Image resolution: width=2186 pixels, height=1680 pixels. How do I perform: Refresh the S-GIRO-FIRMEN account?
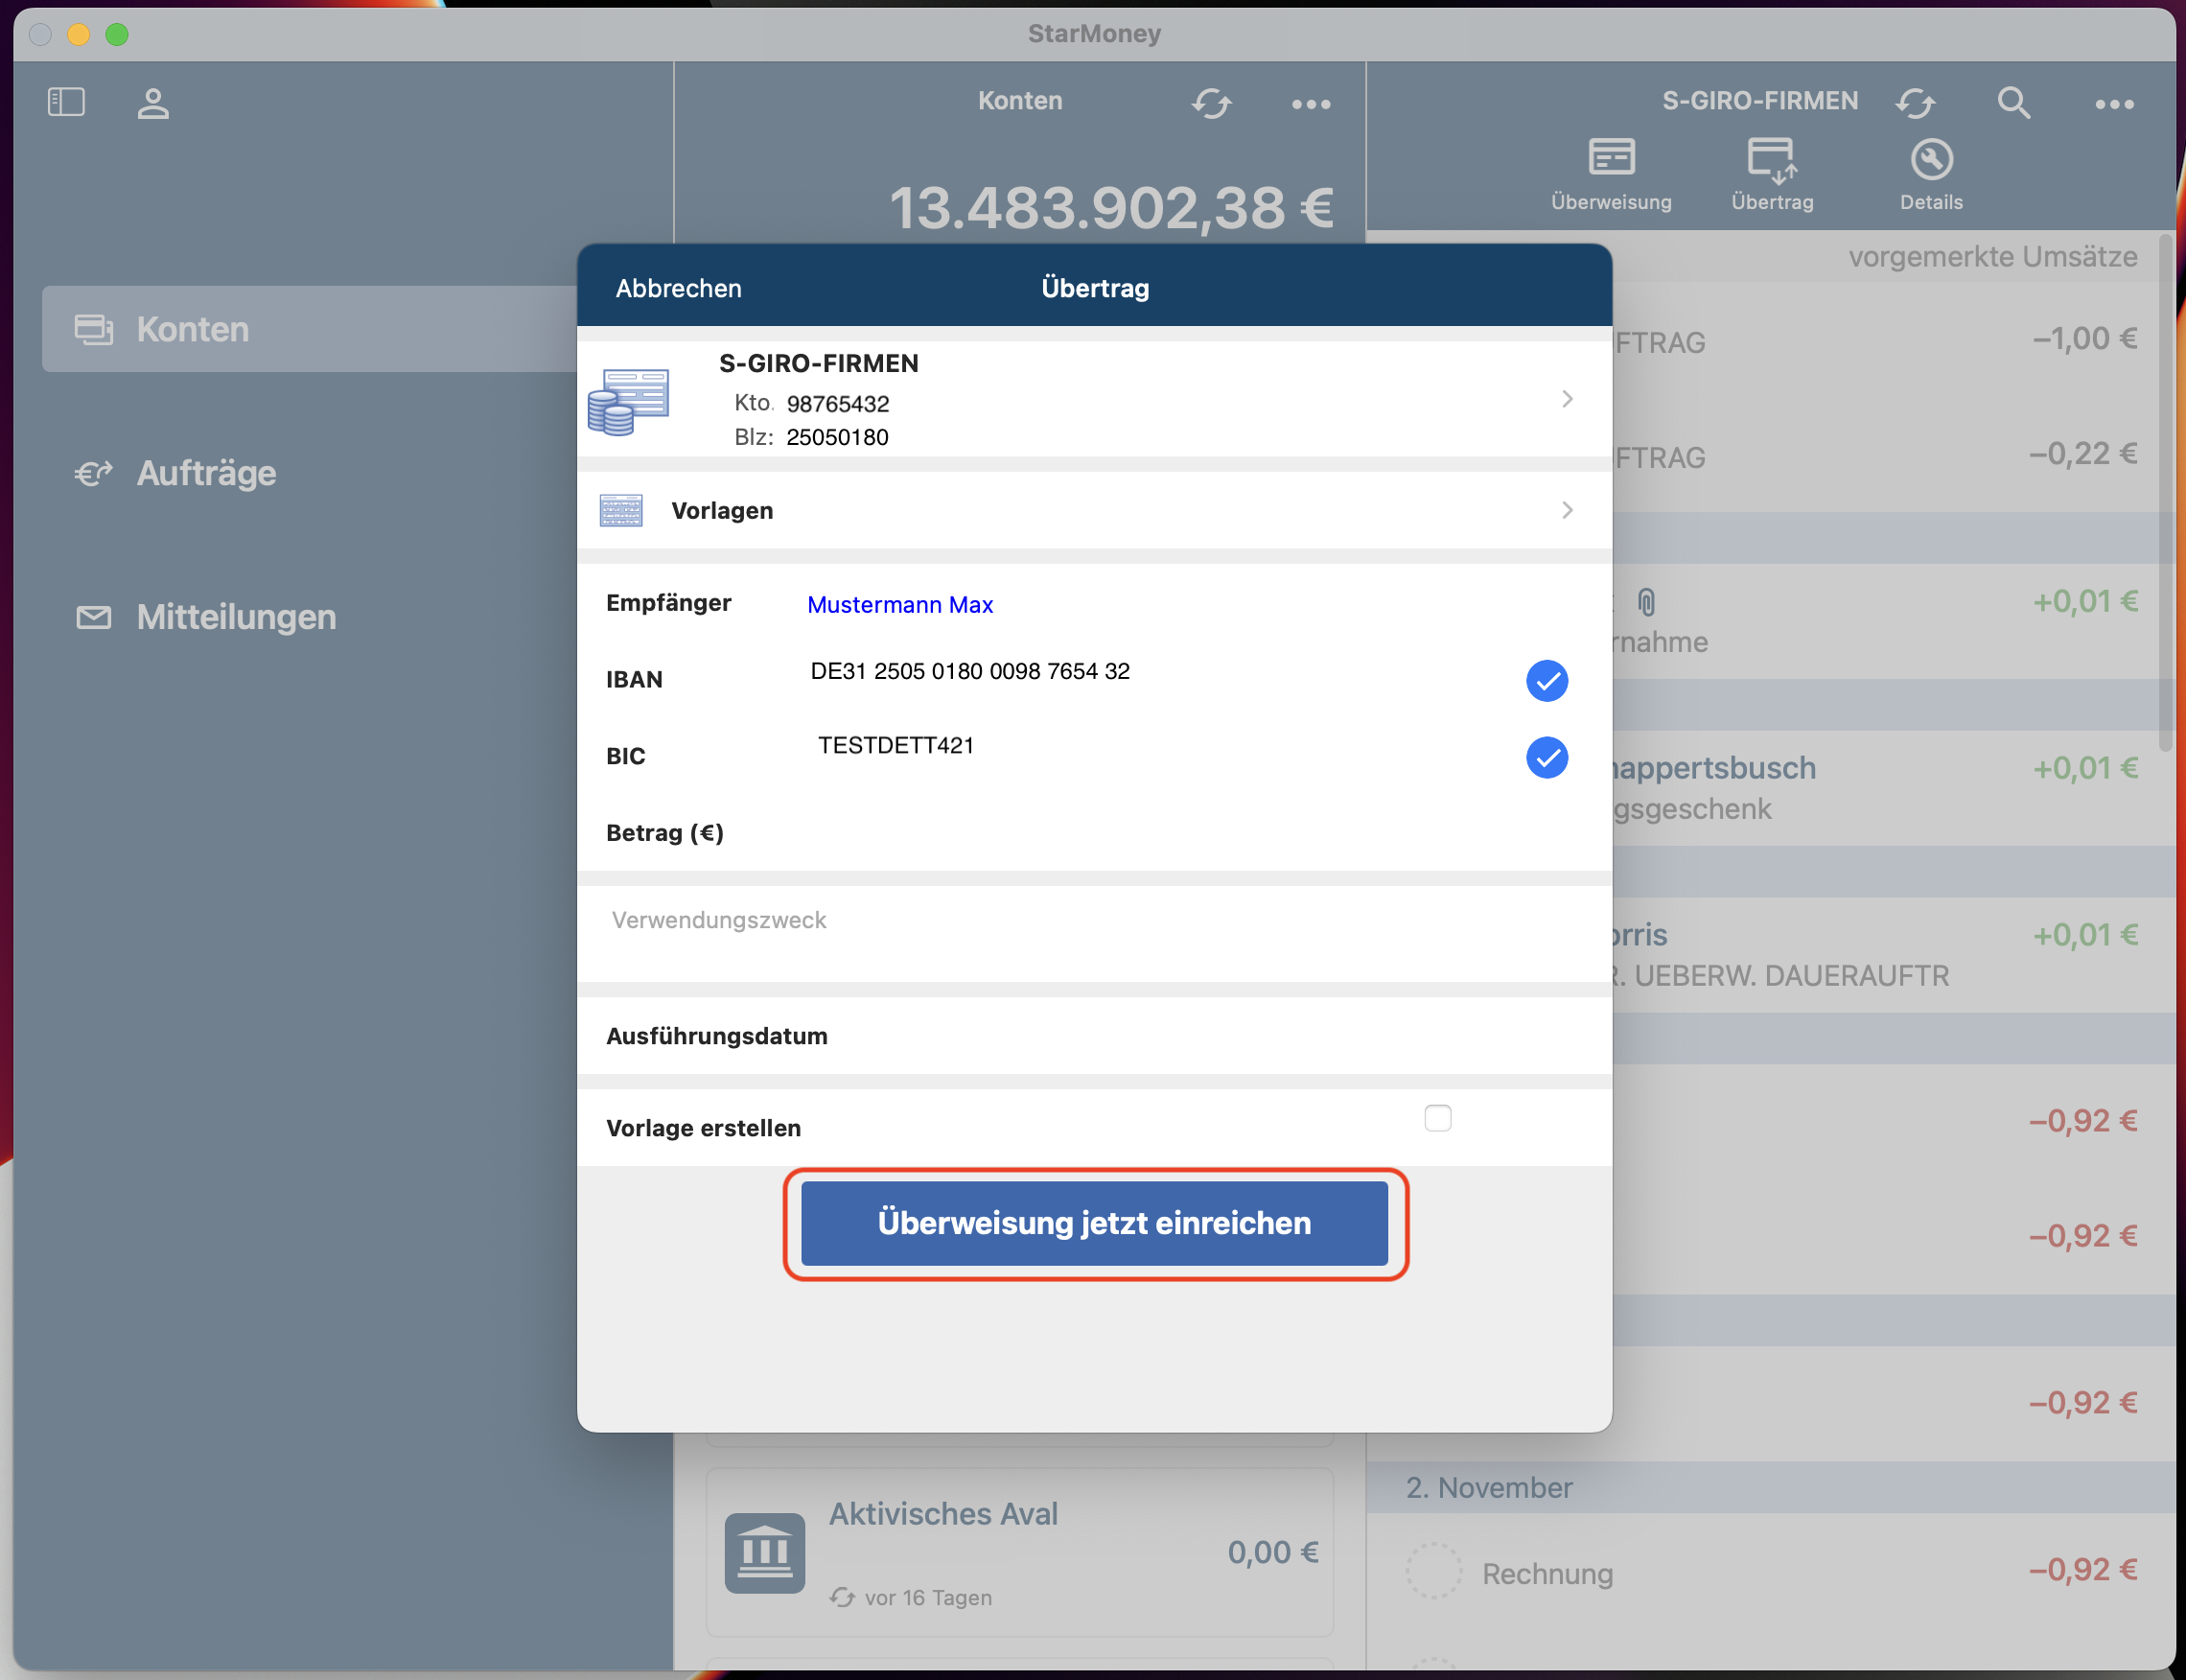(x=1915, y=103)
